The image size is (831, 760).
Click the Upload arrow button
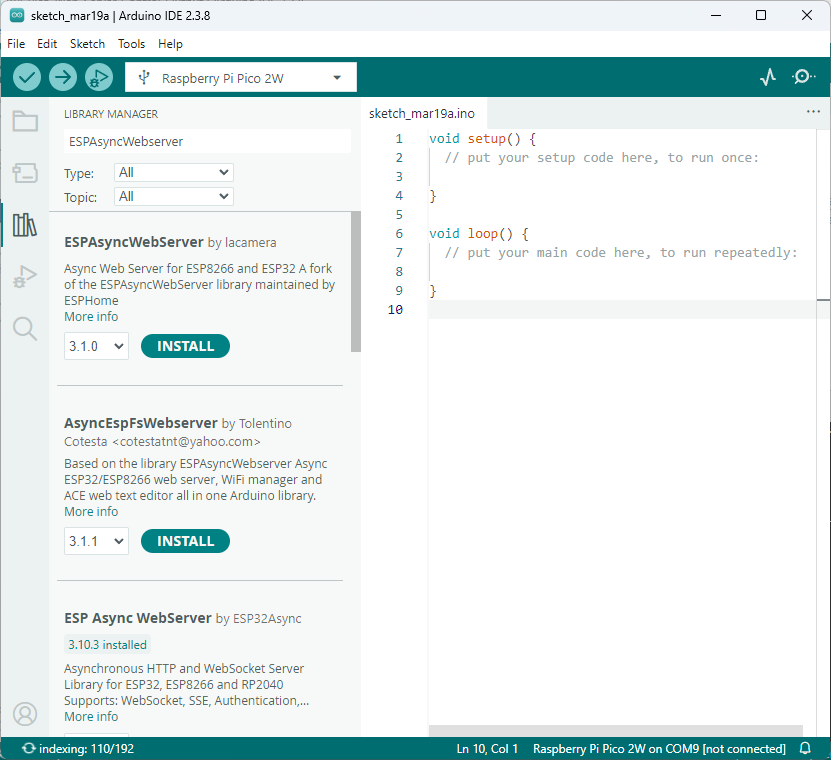point(63,77)
